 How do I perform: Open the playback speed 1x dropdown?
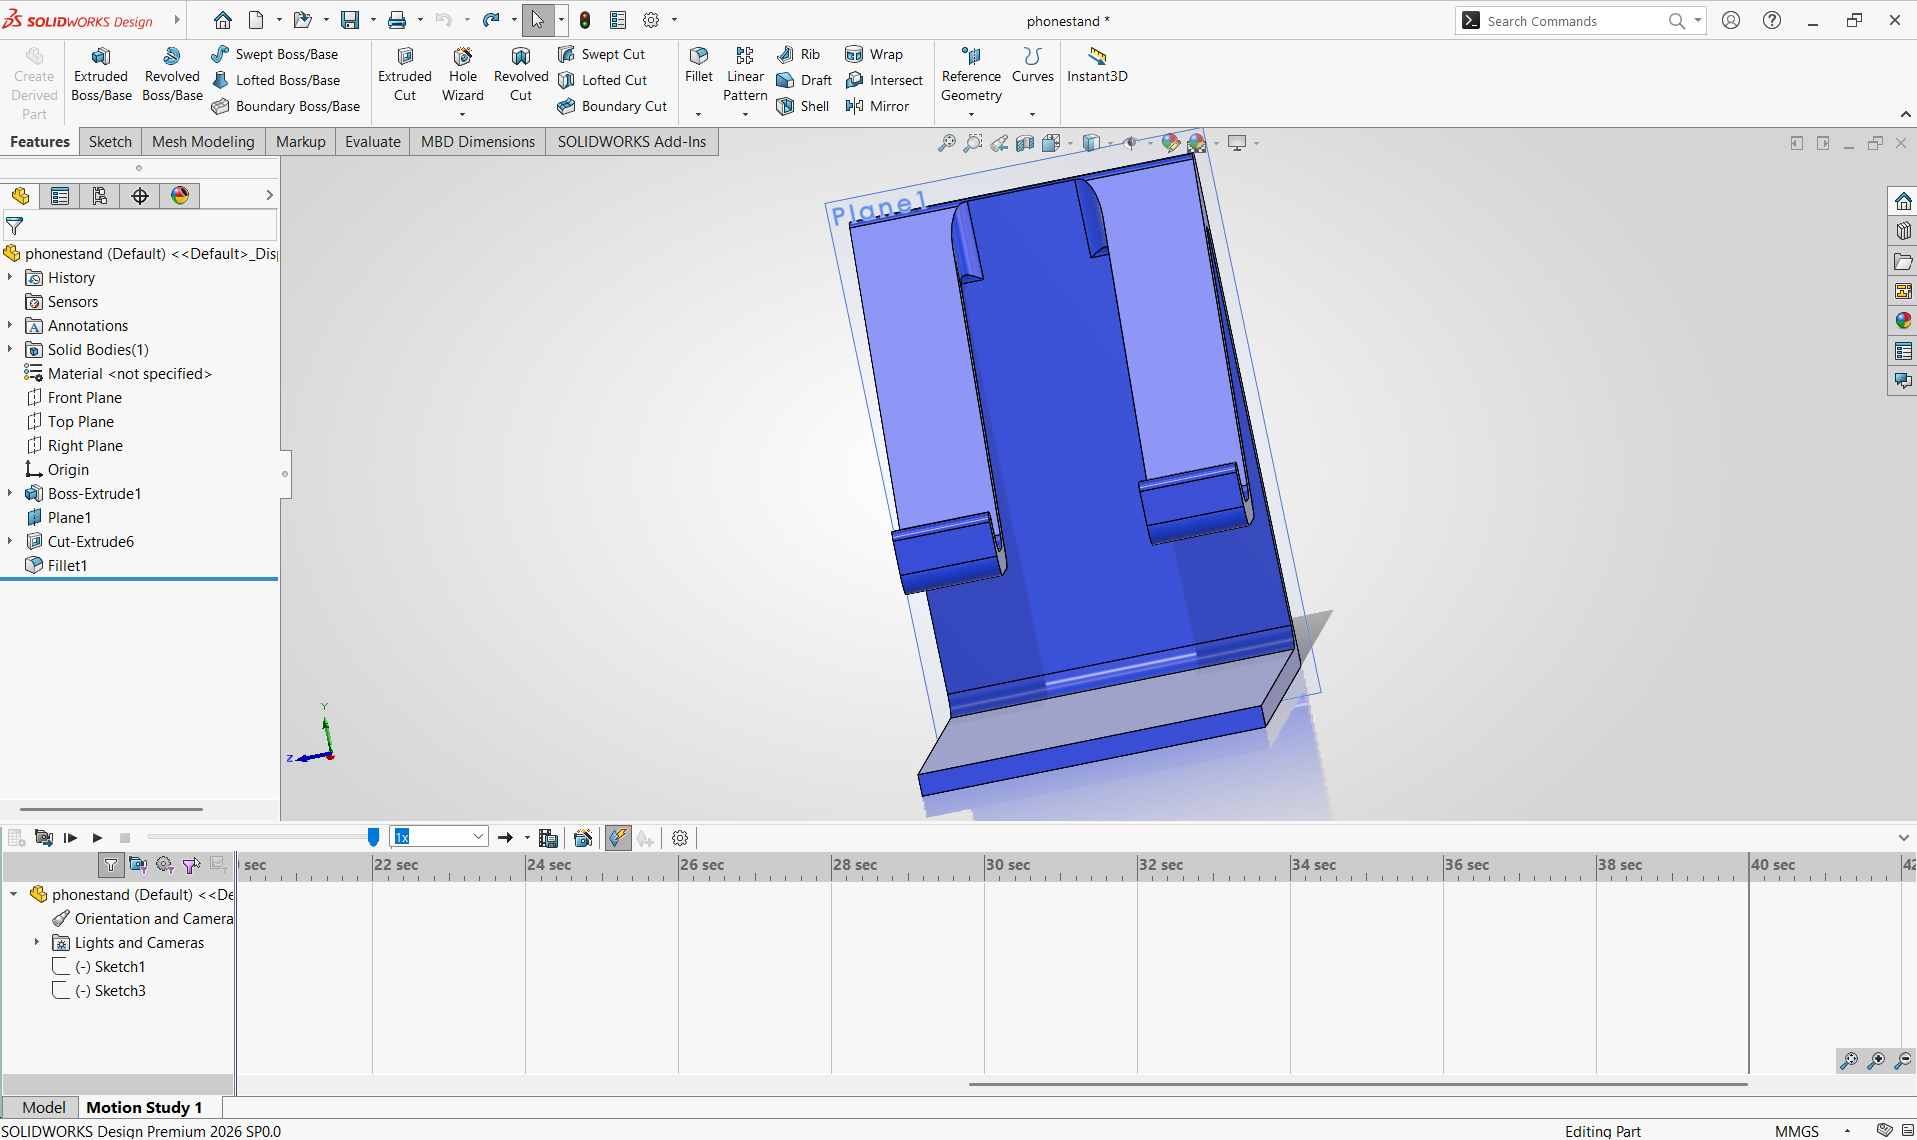(478, 837)
